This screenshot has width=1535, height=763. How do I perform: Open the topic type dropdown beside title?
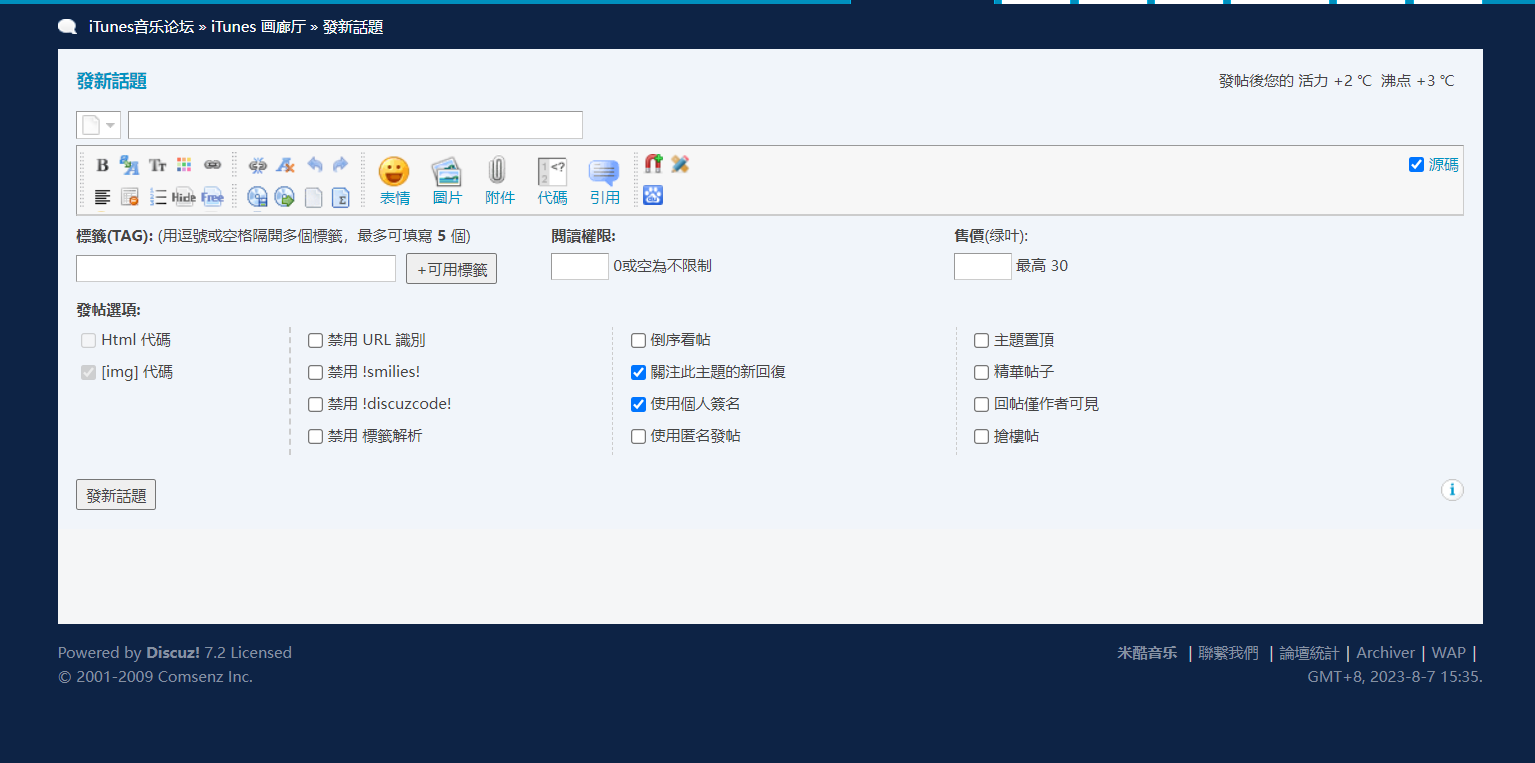[98, 125]
